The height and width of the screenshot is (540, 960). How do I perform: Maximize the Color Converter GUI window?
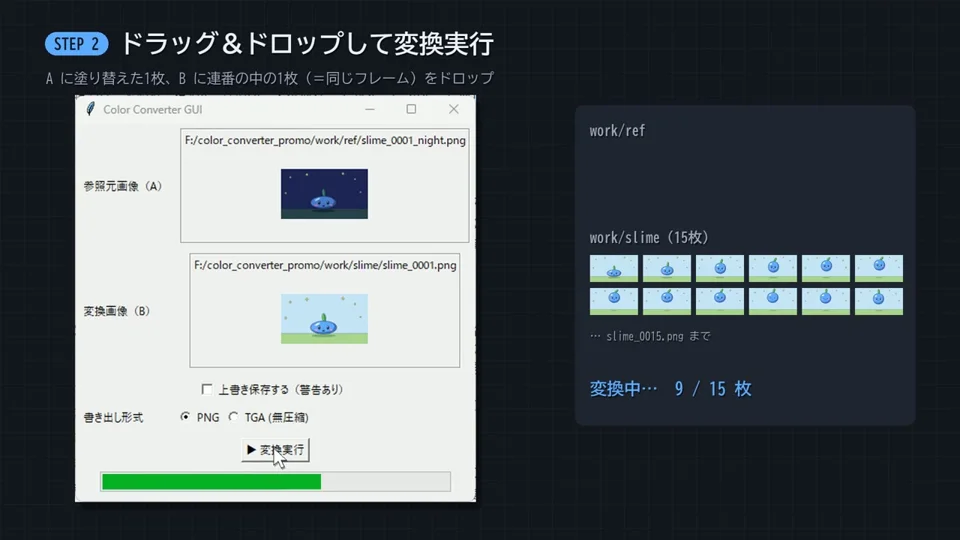(411, 109)
